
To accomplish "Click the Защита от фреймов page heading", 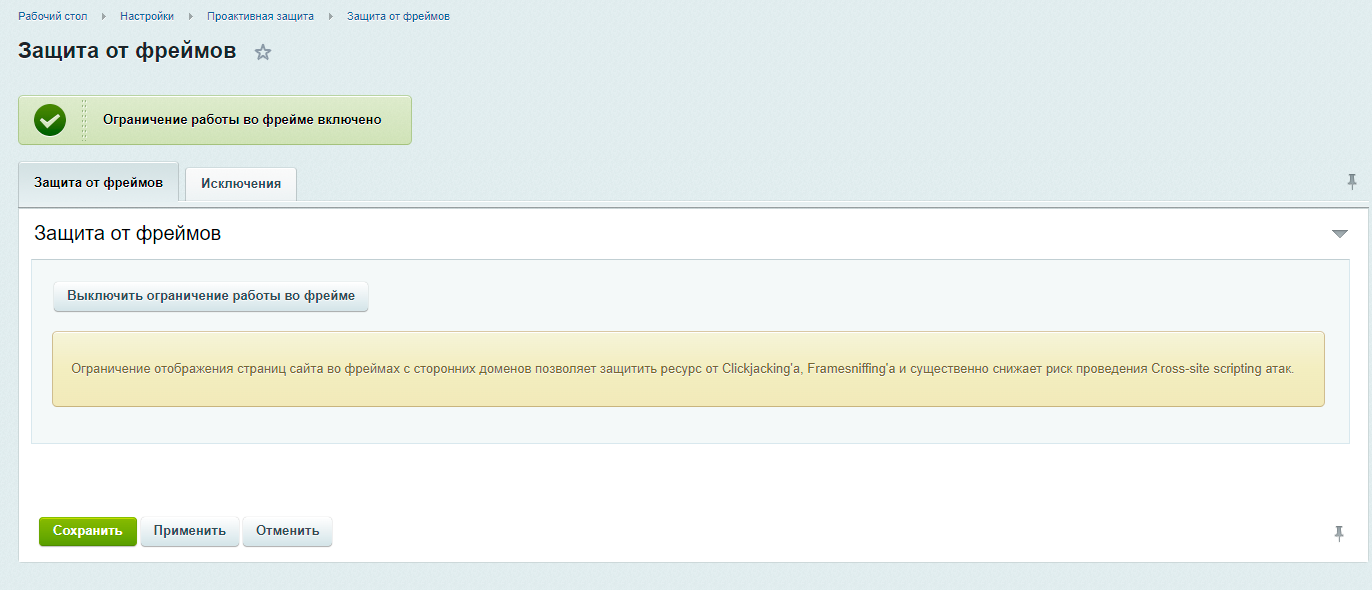I will 127,51.
